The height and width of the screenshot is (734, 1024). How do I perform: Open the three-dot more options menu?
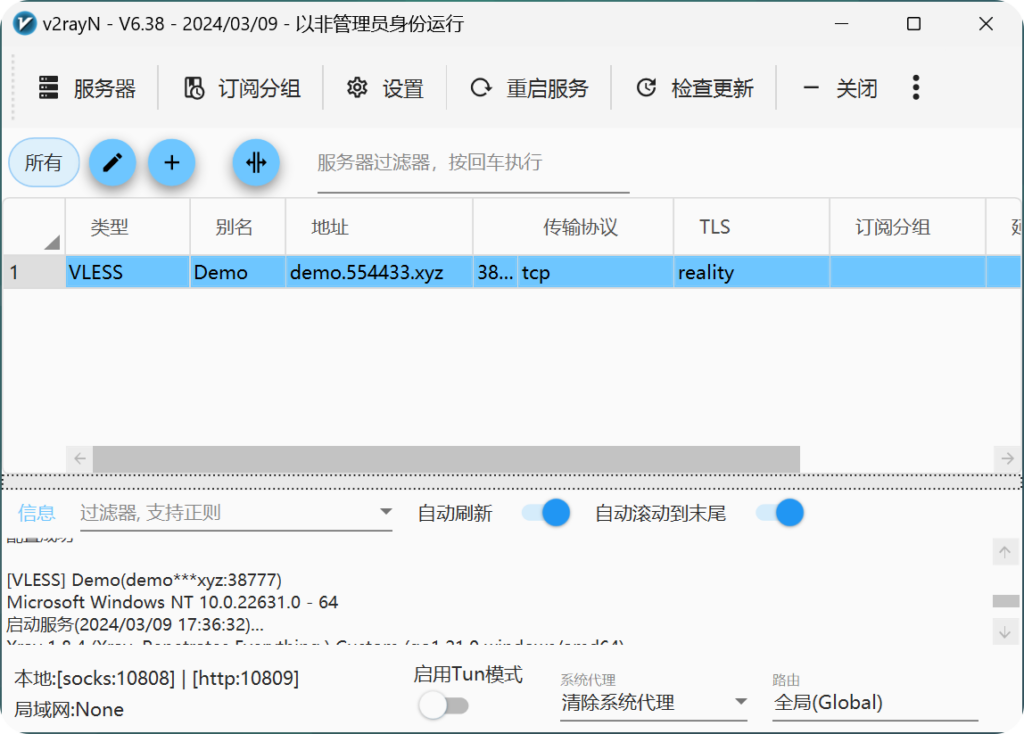coord(915,88)
